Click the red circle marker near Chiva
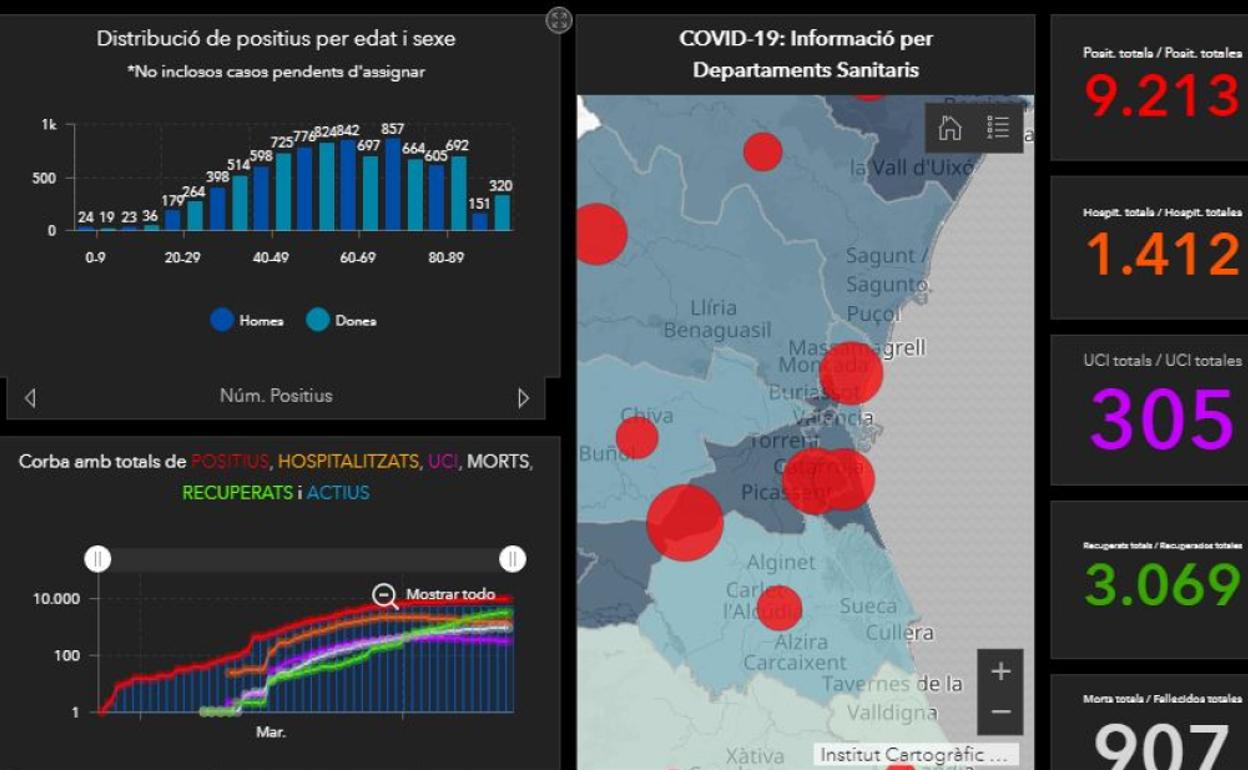Viewport: 1248px width, 770px height. pyautogui.click(x=637, y=437)
